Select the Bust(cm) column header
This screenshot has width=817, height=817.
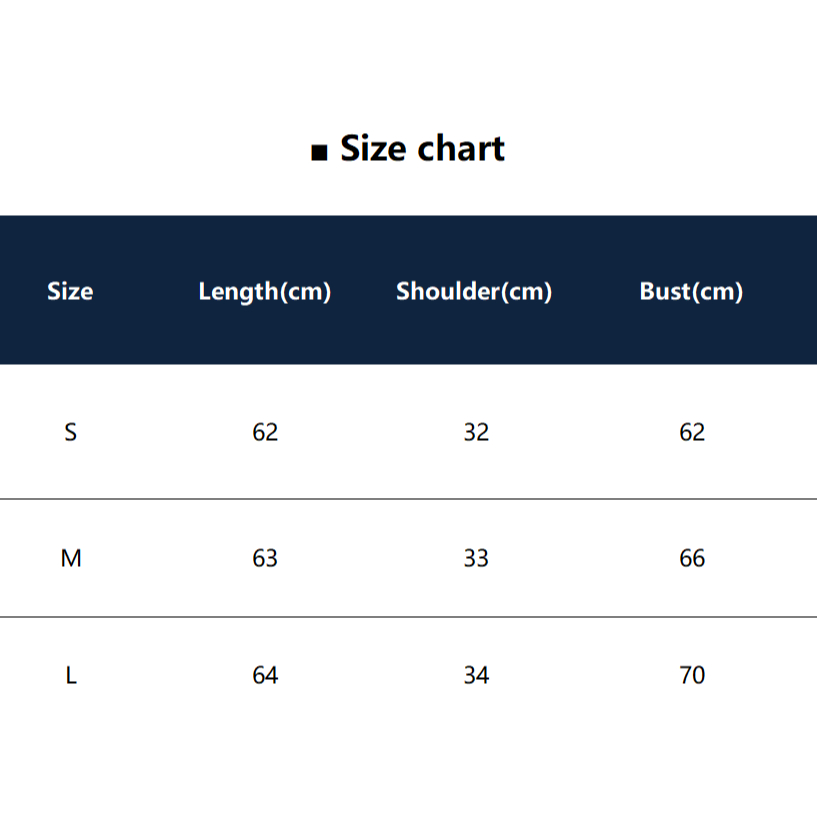point(691,291)
